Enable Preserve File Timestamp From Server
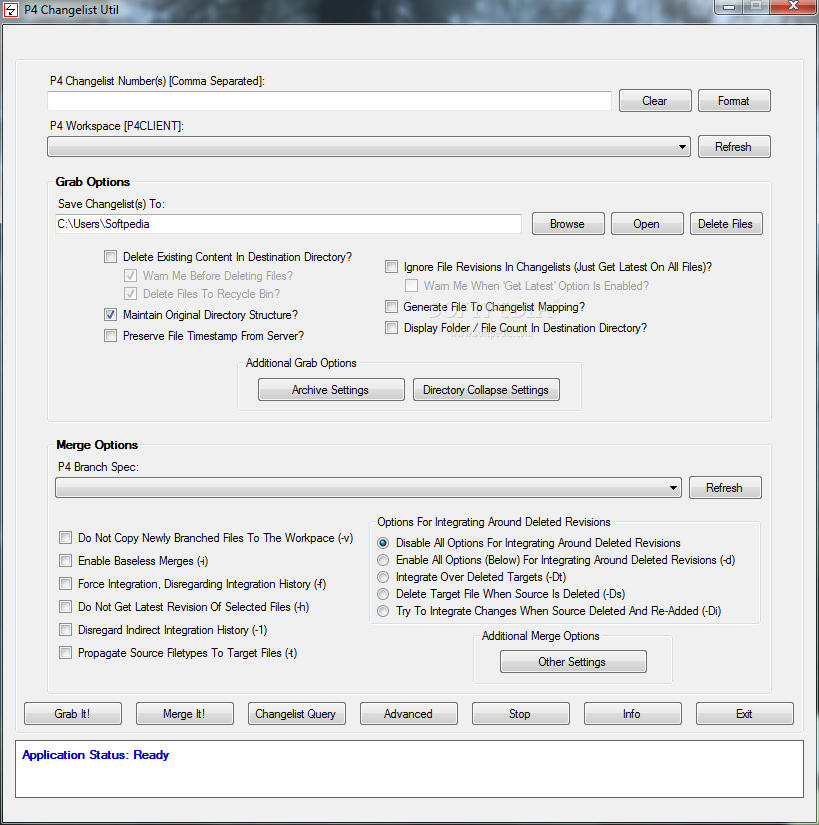Image resolution: width=819 pixels, height=825 pixels. (x=110, y=336)
